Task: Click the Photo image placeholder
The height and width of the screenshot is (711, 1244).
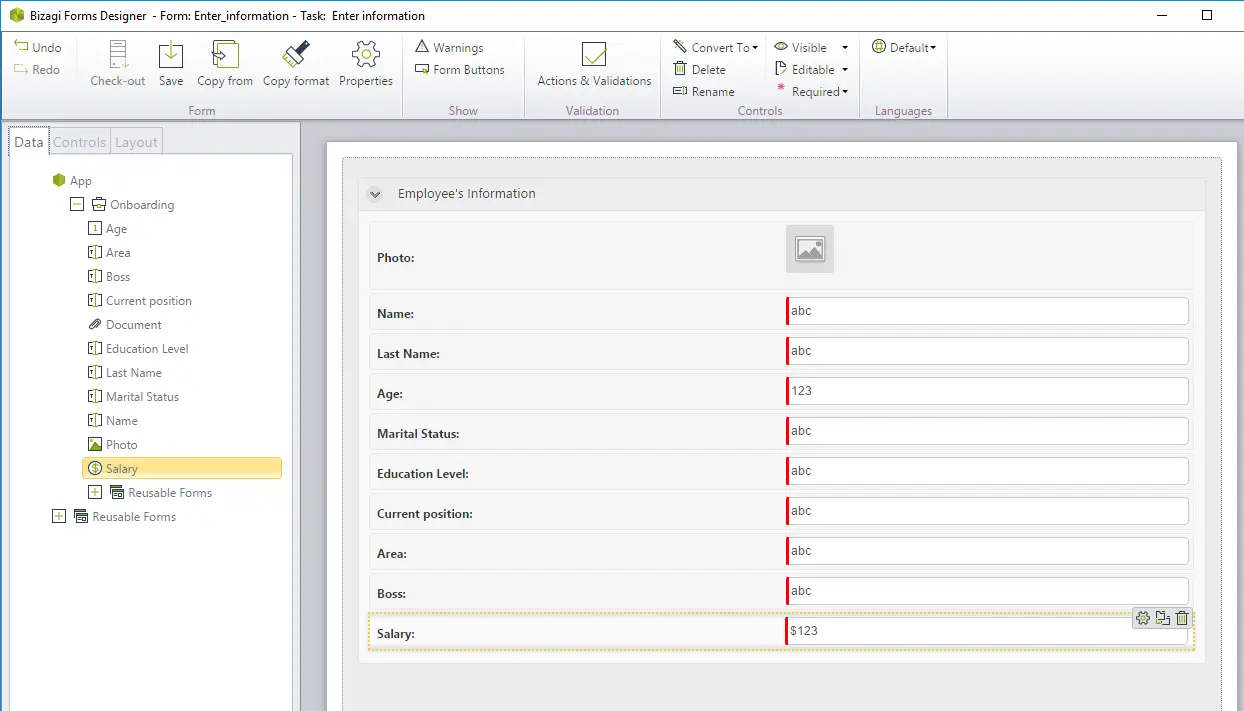Action: tap(810, 249)
